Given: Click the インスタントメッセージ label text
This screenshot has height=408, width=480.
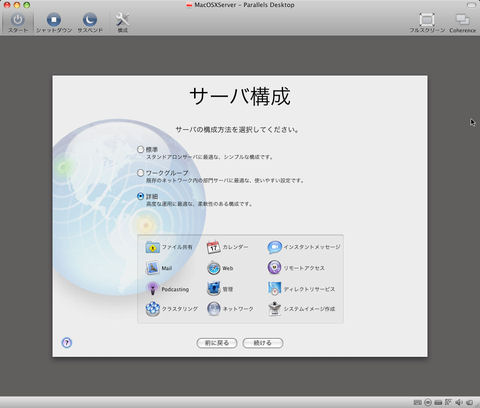Looking at the screenshot, I should [312, 247].
